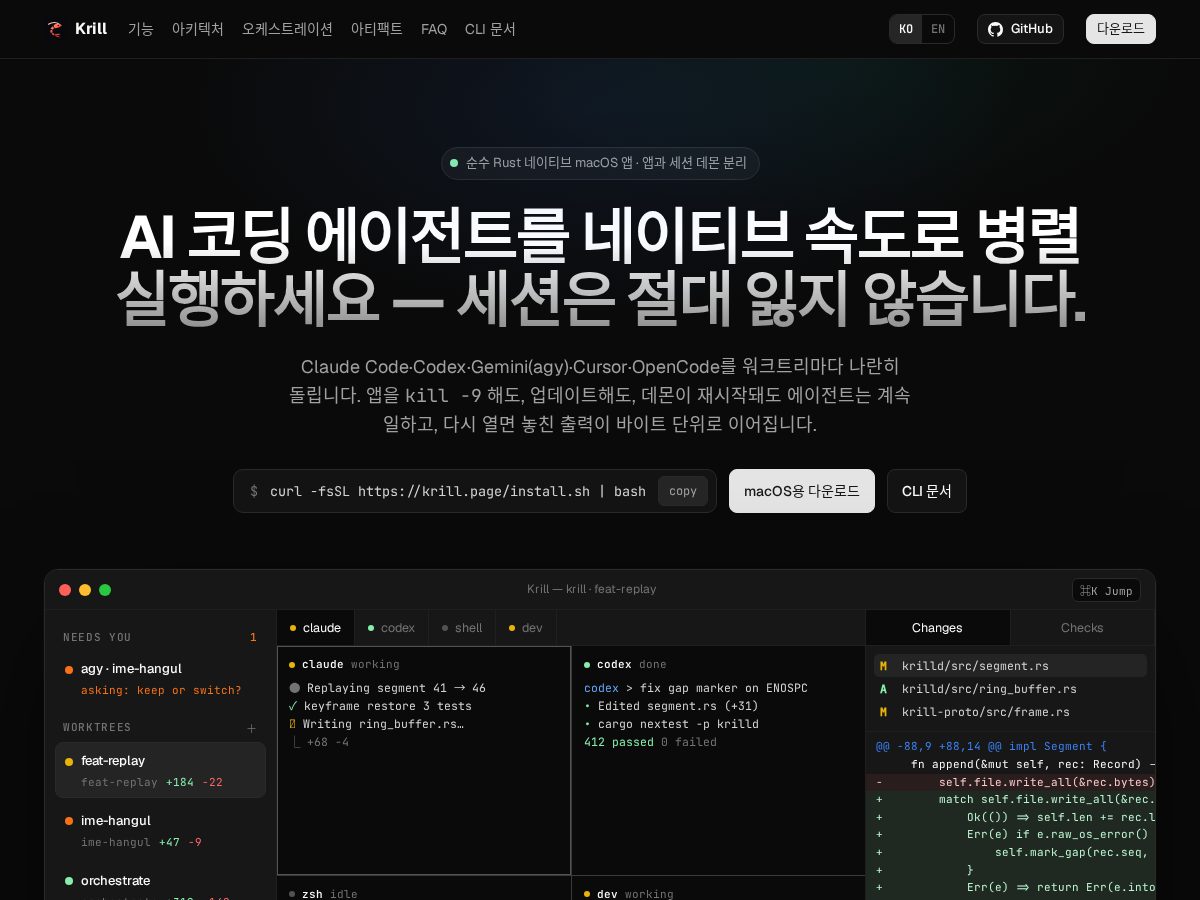This screenshot has height=900, width=1200.
Task: Select the dev tab
Action: (x=526, y=628)
